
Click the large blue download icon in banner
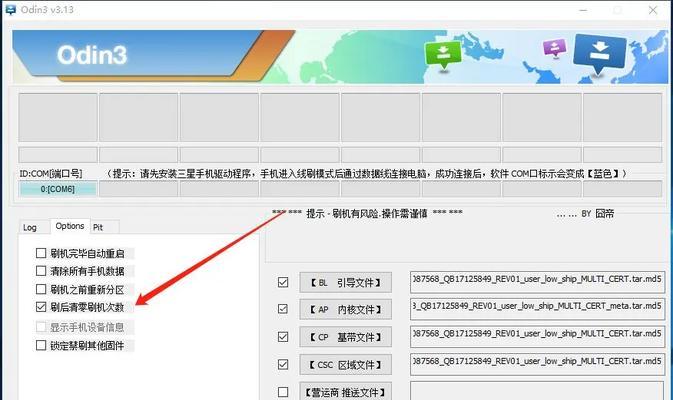[599, 54]
